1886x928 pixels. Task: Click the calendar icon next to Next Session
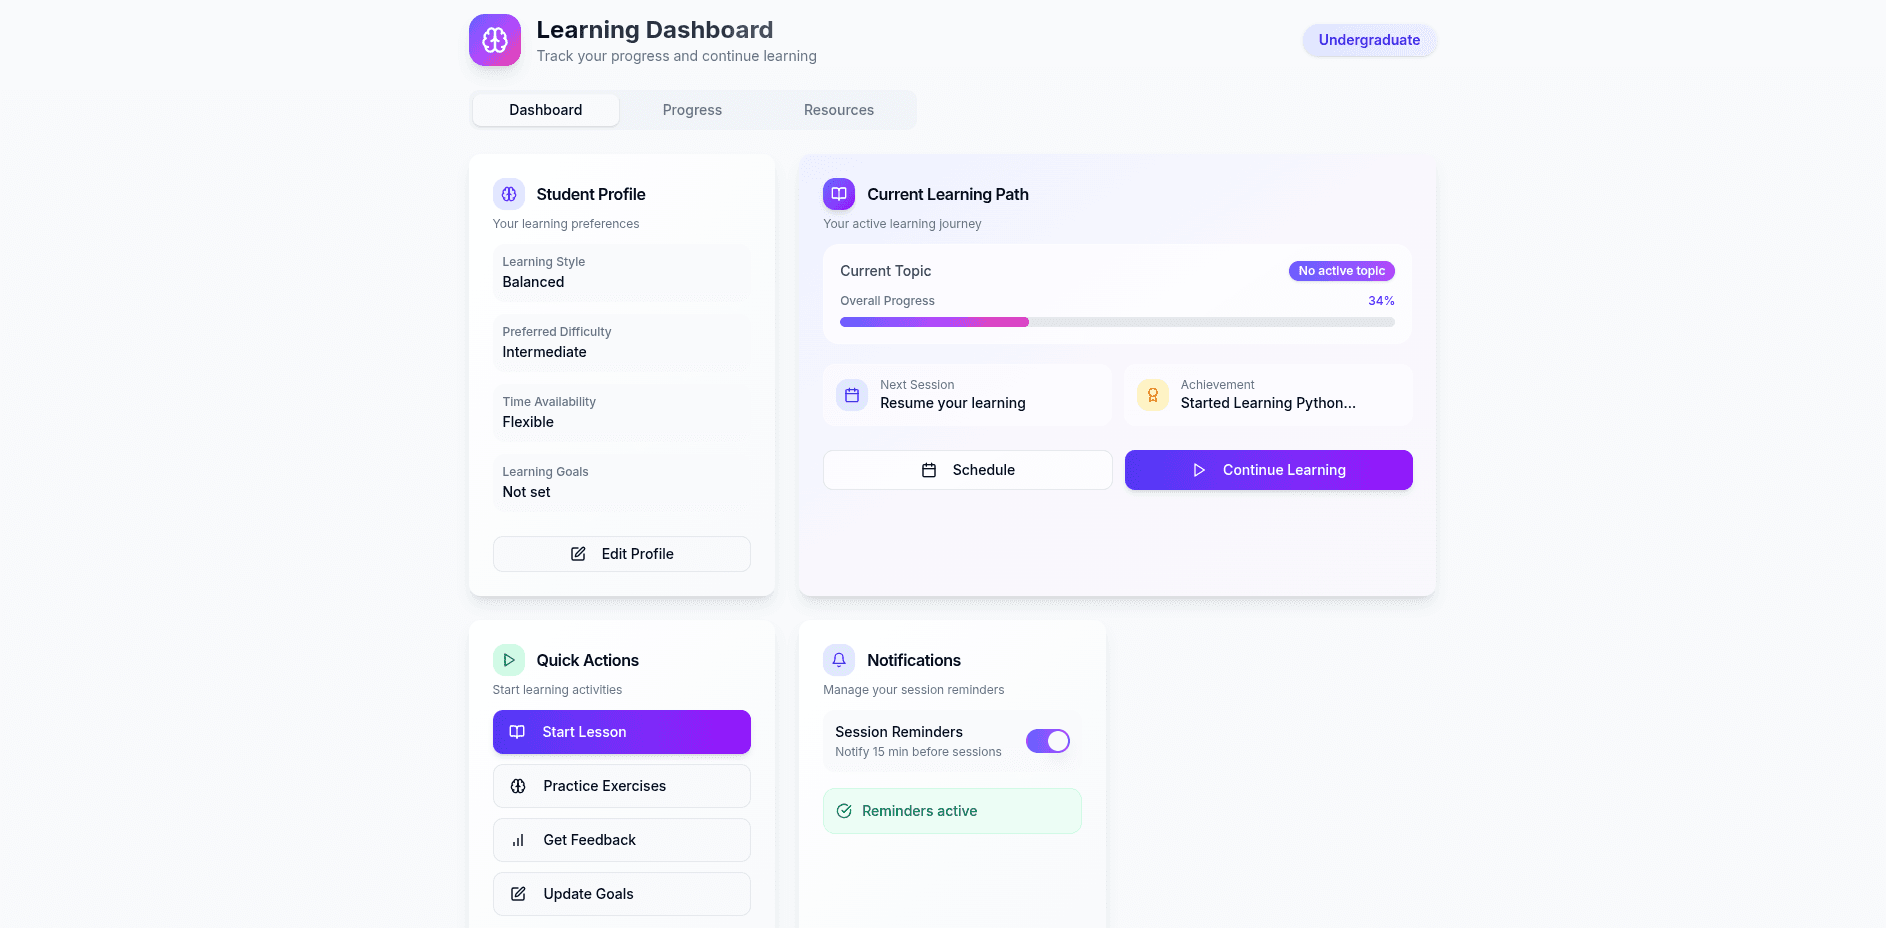(x=851, y=395)
